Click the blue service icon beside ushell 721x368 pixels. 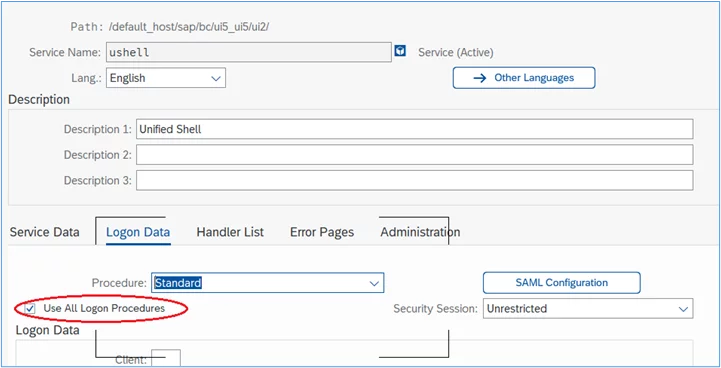pyautogui.click(x=400, y=51)
